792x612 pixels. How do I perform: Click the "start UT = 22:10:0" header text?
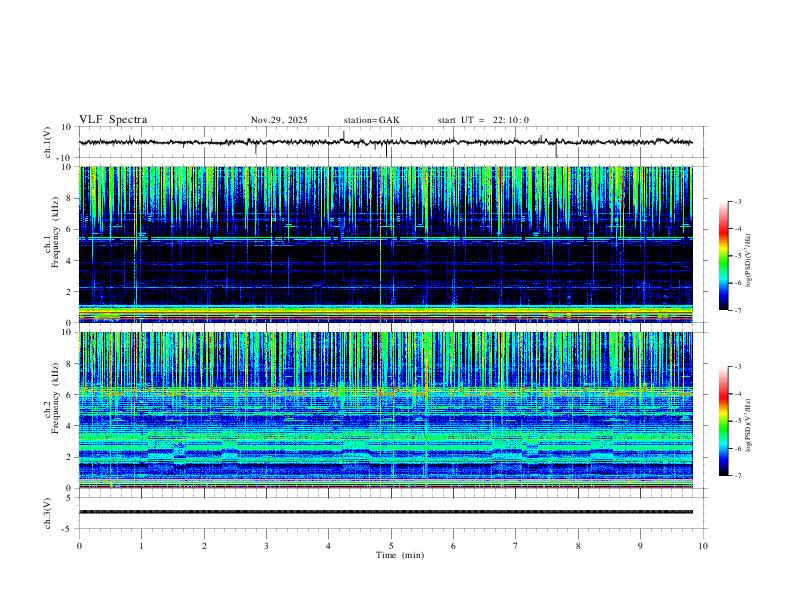pos(483,120)
